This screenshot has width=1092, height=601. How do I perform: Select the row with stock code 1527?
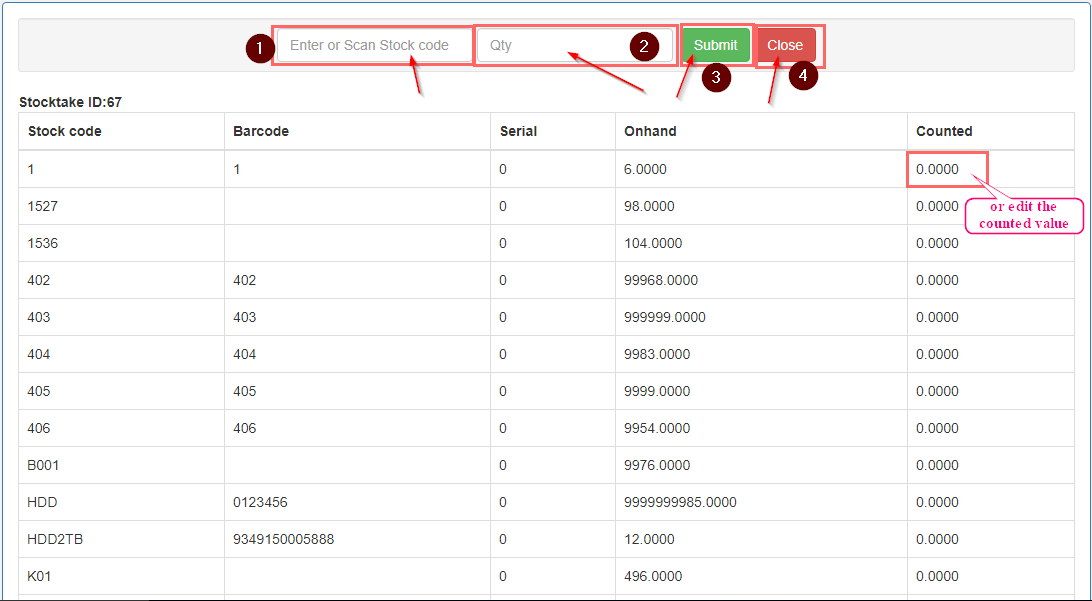(x=43, y=206)
